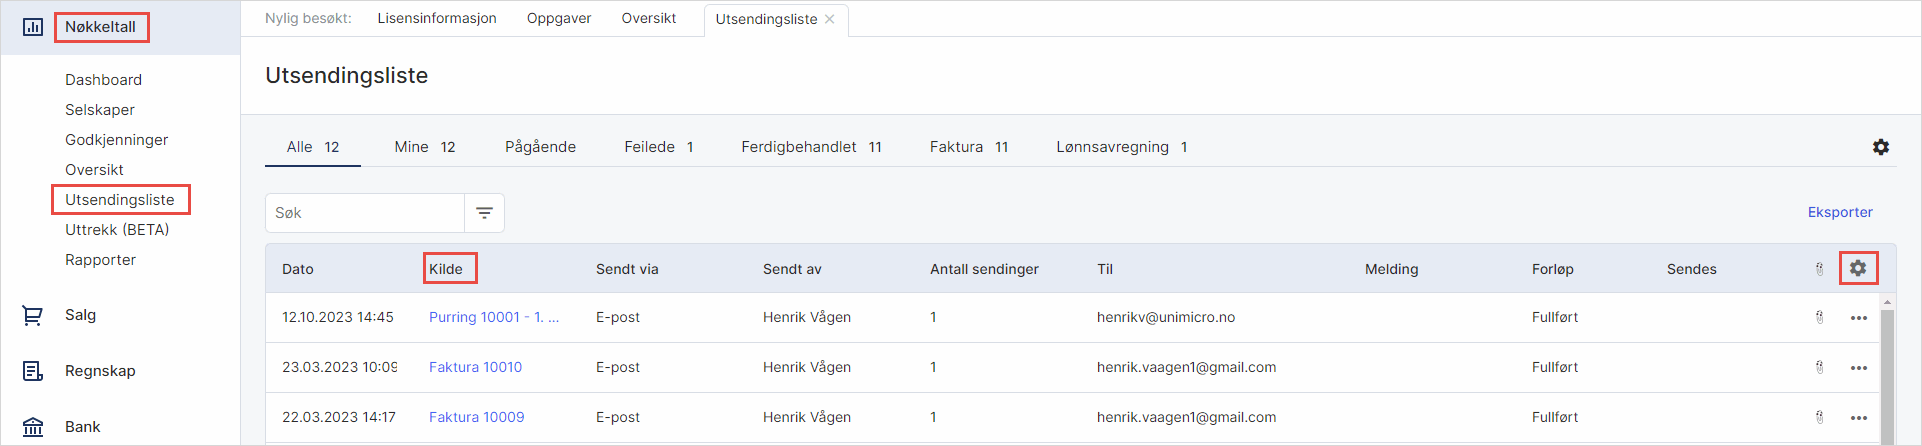This screenshot has width=1922, height=446.
Task: Close the Utsendingsliste tab
Action: [x=829, y=19]
